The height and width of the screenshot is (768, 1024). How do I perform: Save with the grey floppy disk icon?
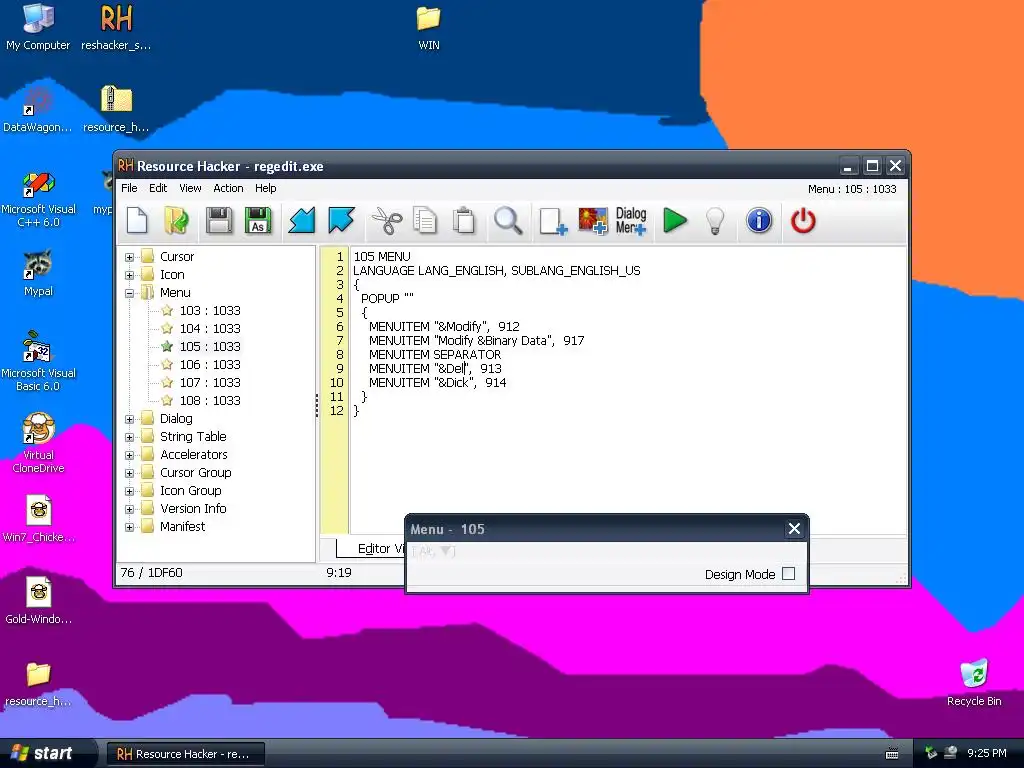(219, 221)
